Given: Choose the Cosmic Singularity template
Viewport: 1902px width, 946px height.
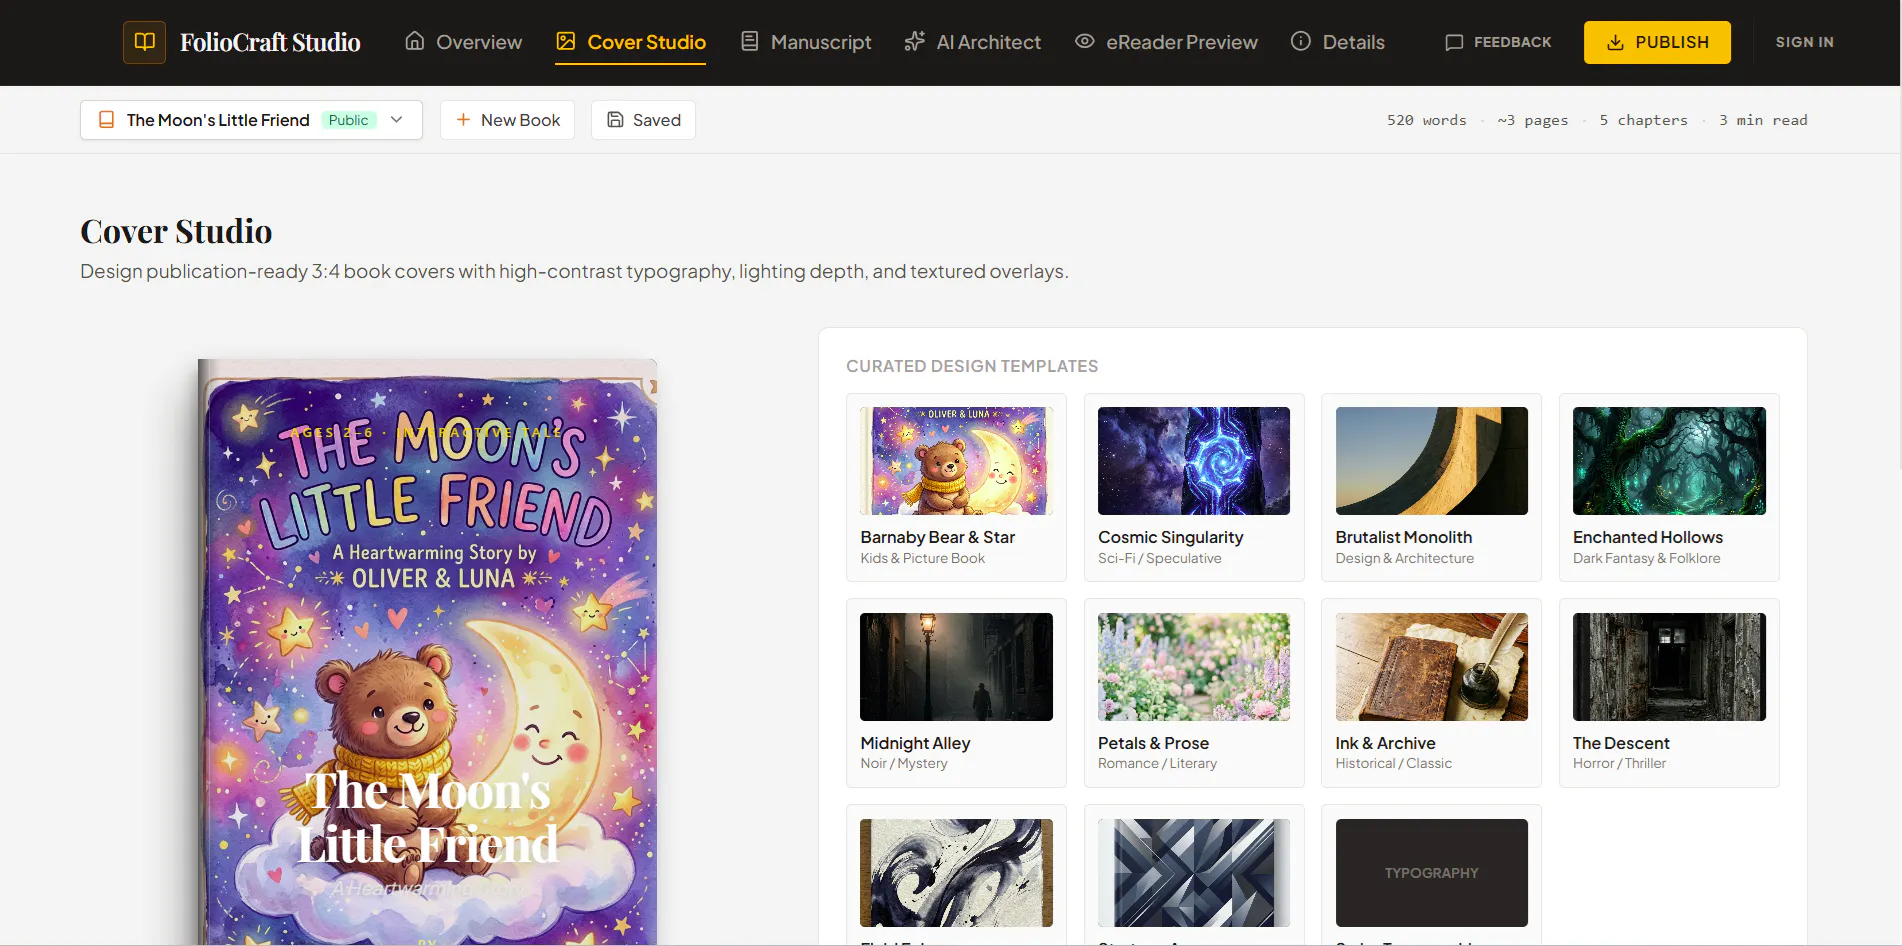Looking at the screenshot, I should point(1194,487).
